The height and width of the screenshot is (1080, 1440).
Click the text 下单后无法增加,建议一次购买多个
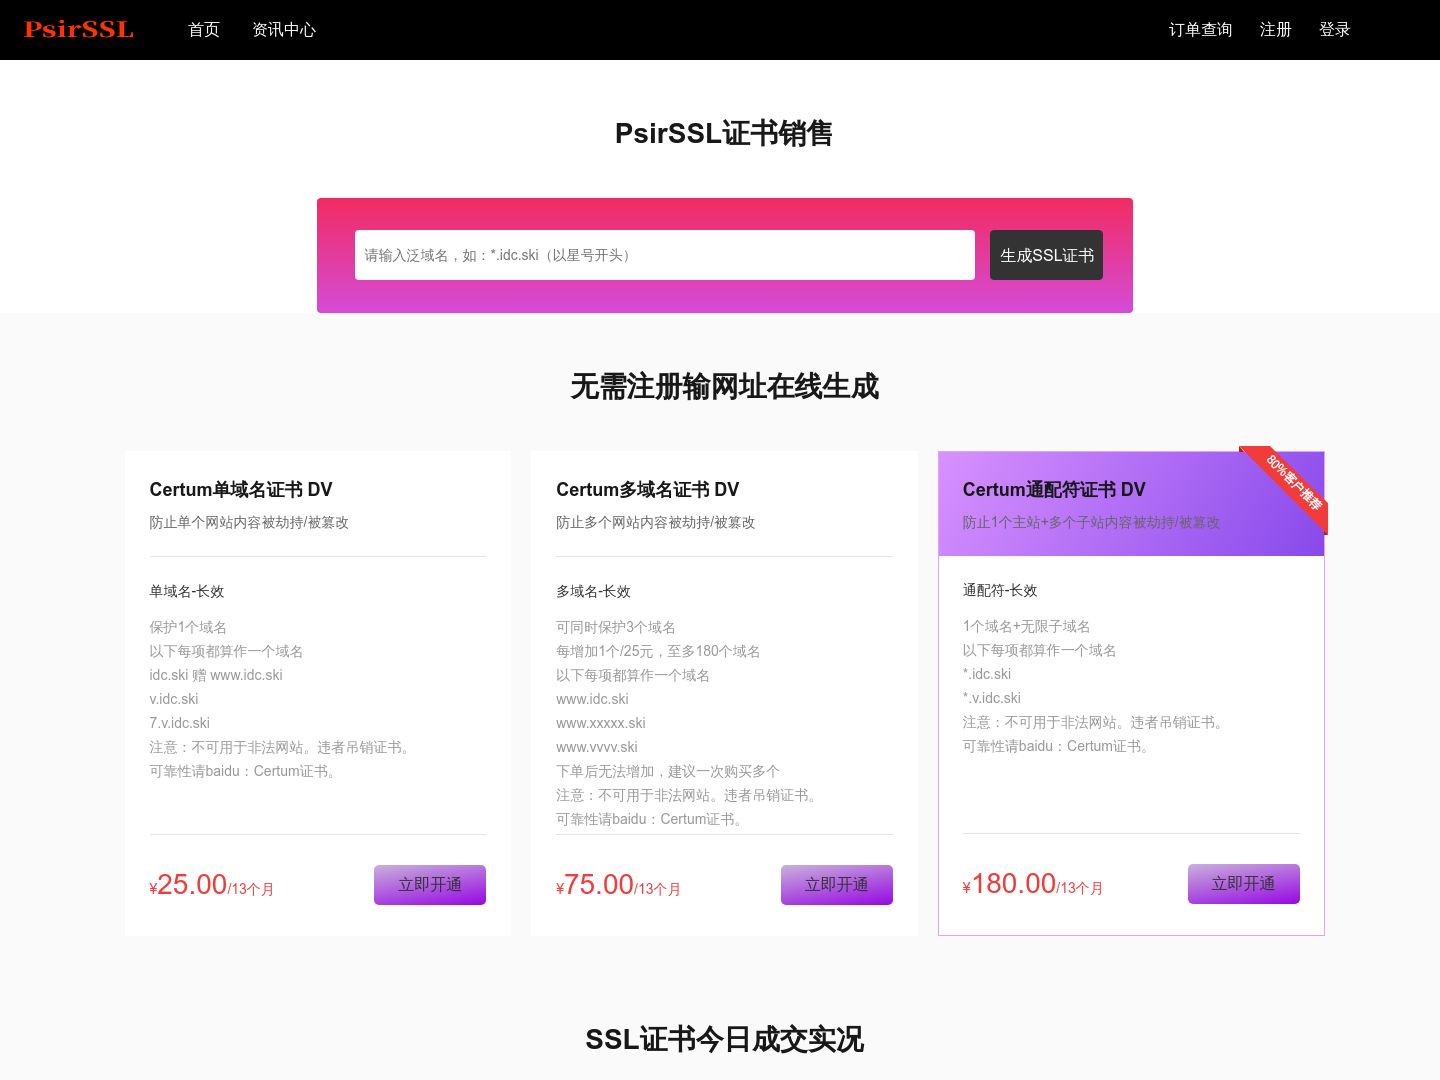click(x=668, y=771)
